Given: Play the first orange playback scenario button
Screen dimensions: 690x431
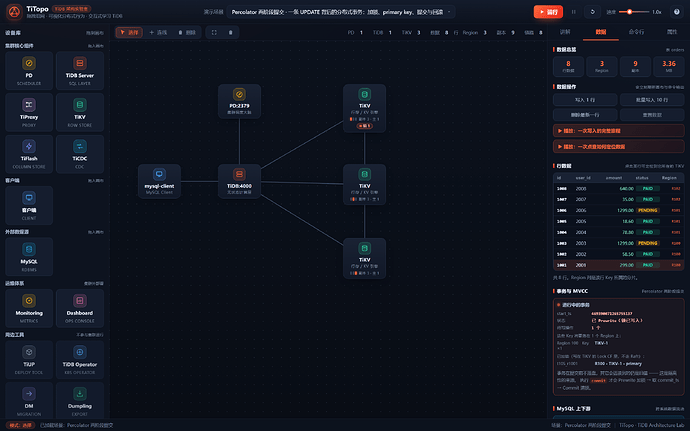Looking at the screenshot, I should (x=618, y=131).
